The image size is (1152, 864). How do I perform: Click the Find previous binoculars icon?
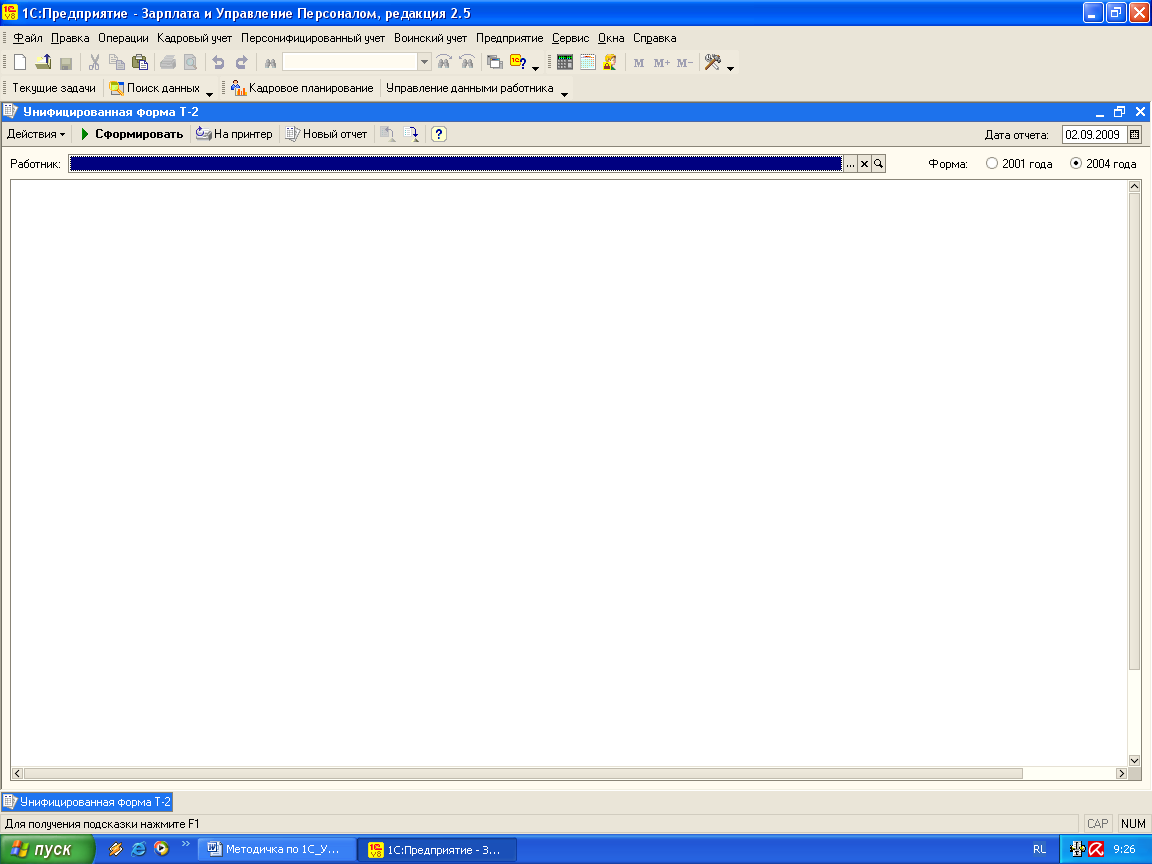(x=444, y=62)
